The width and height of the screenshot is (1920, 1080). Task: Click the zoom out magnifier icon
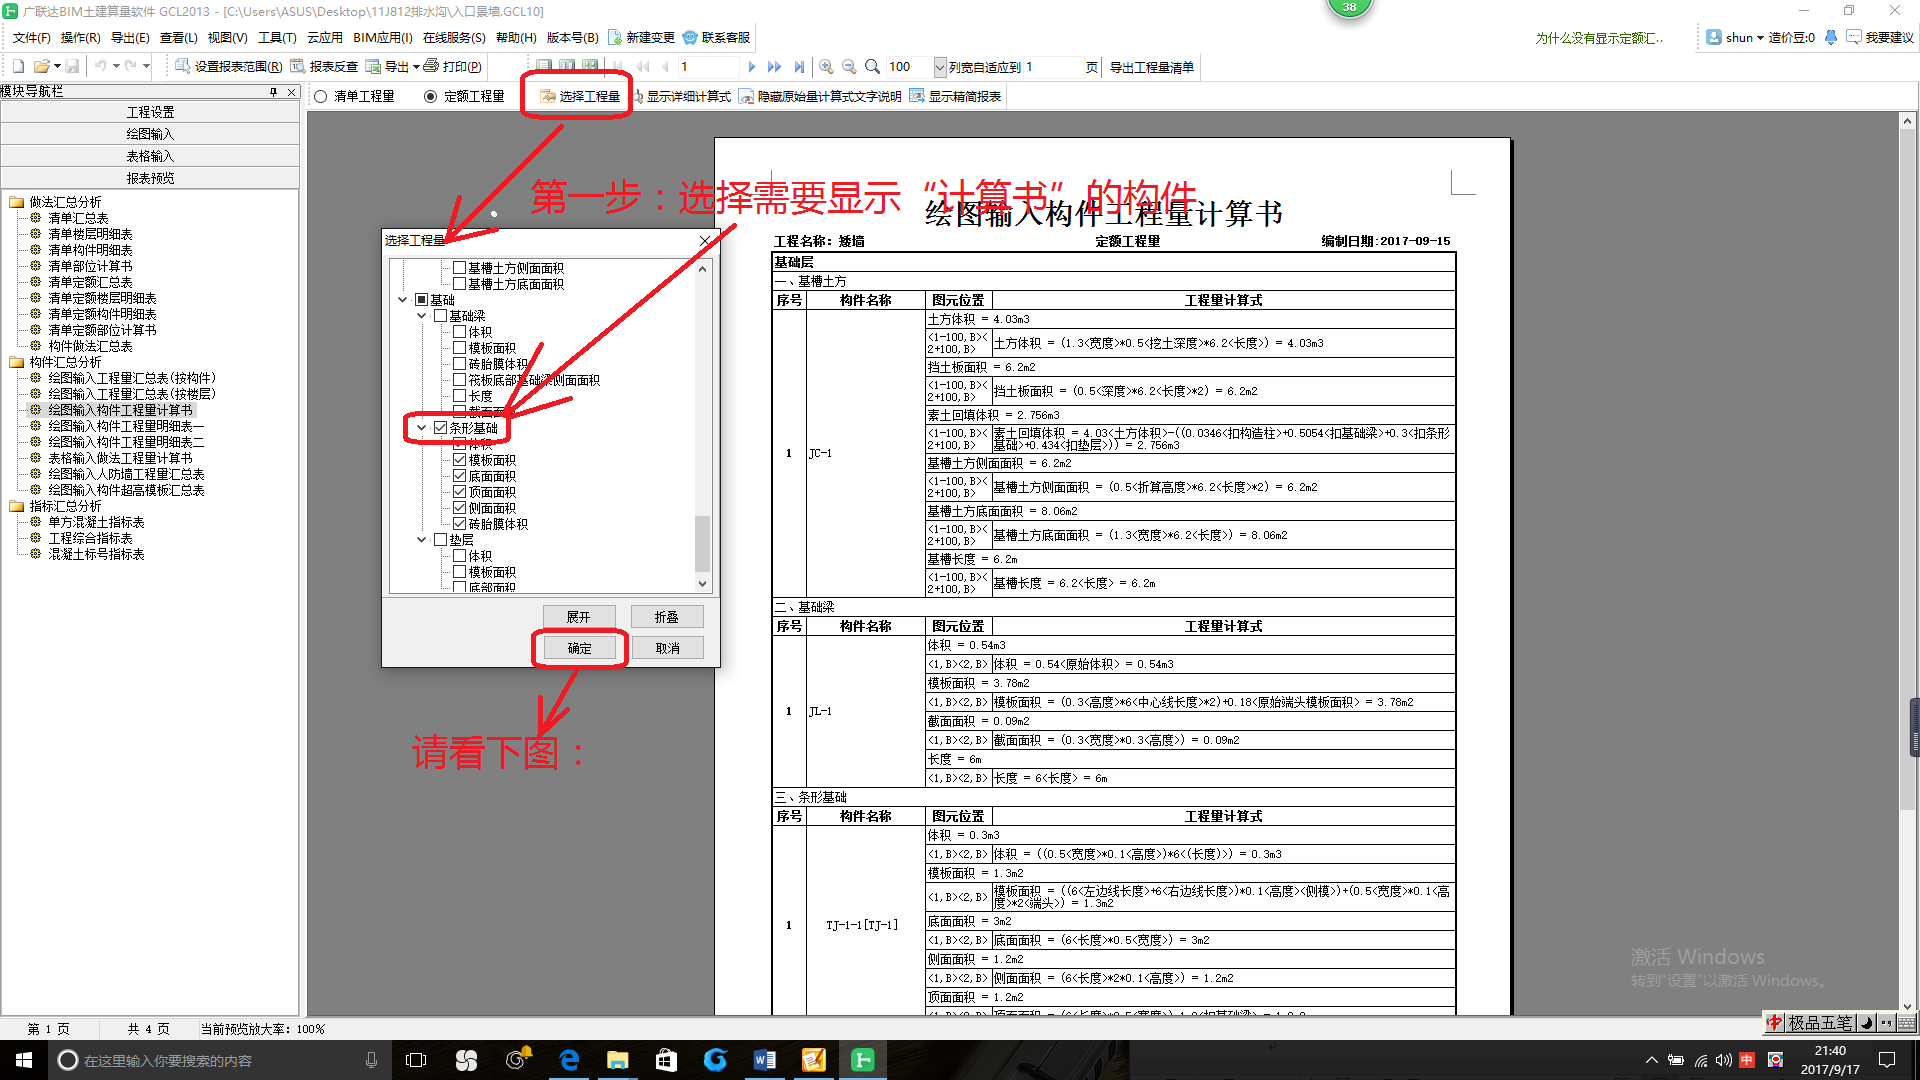[x=849, y=67]
